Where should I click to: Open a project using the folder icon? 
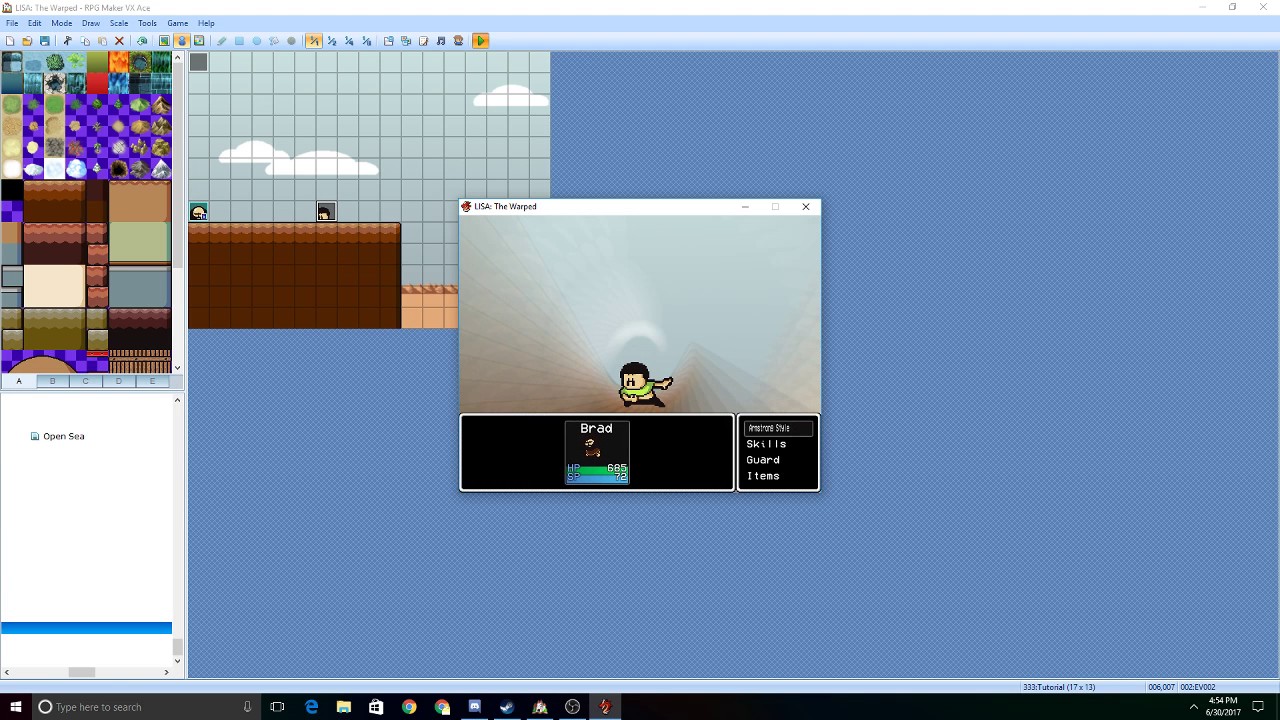(x=27, y=41)
